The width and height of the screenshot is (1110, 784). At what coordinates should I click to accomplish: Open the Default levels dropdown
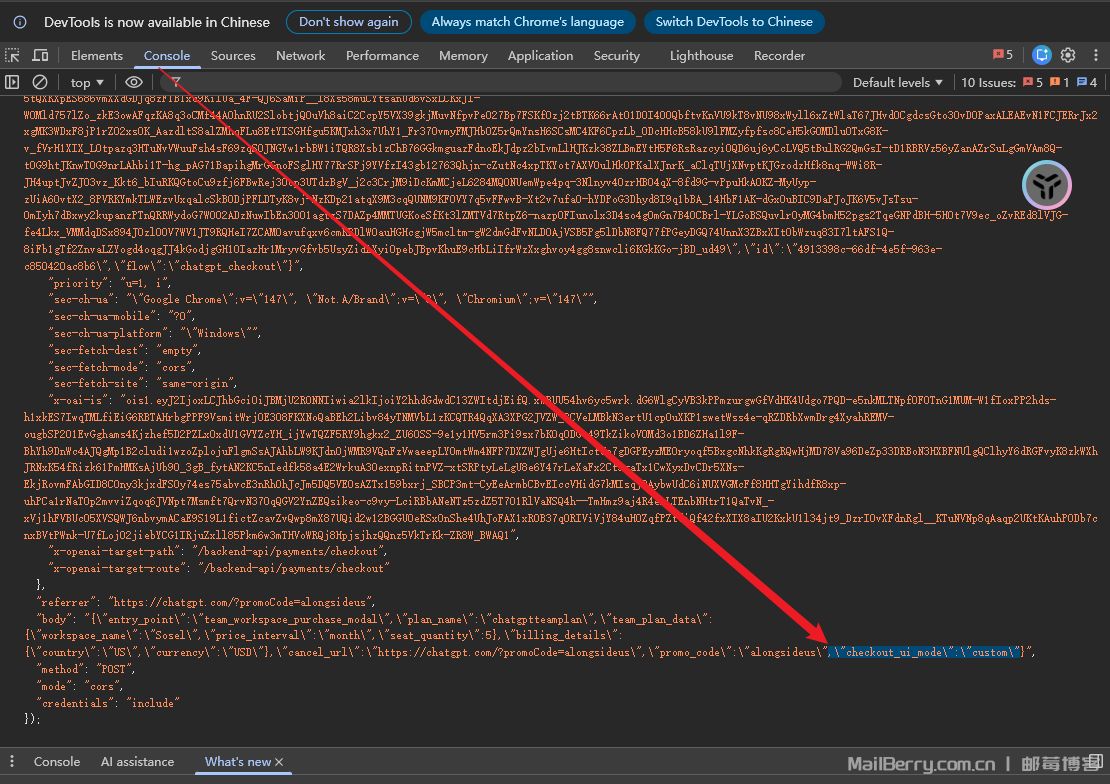898,82
